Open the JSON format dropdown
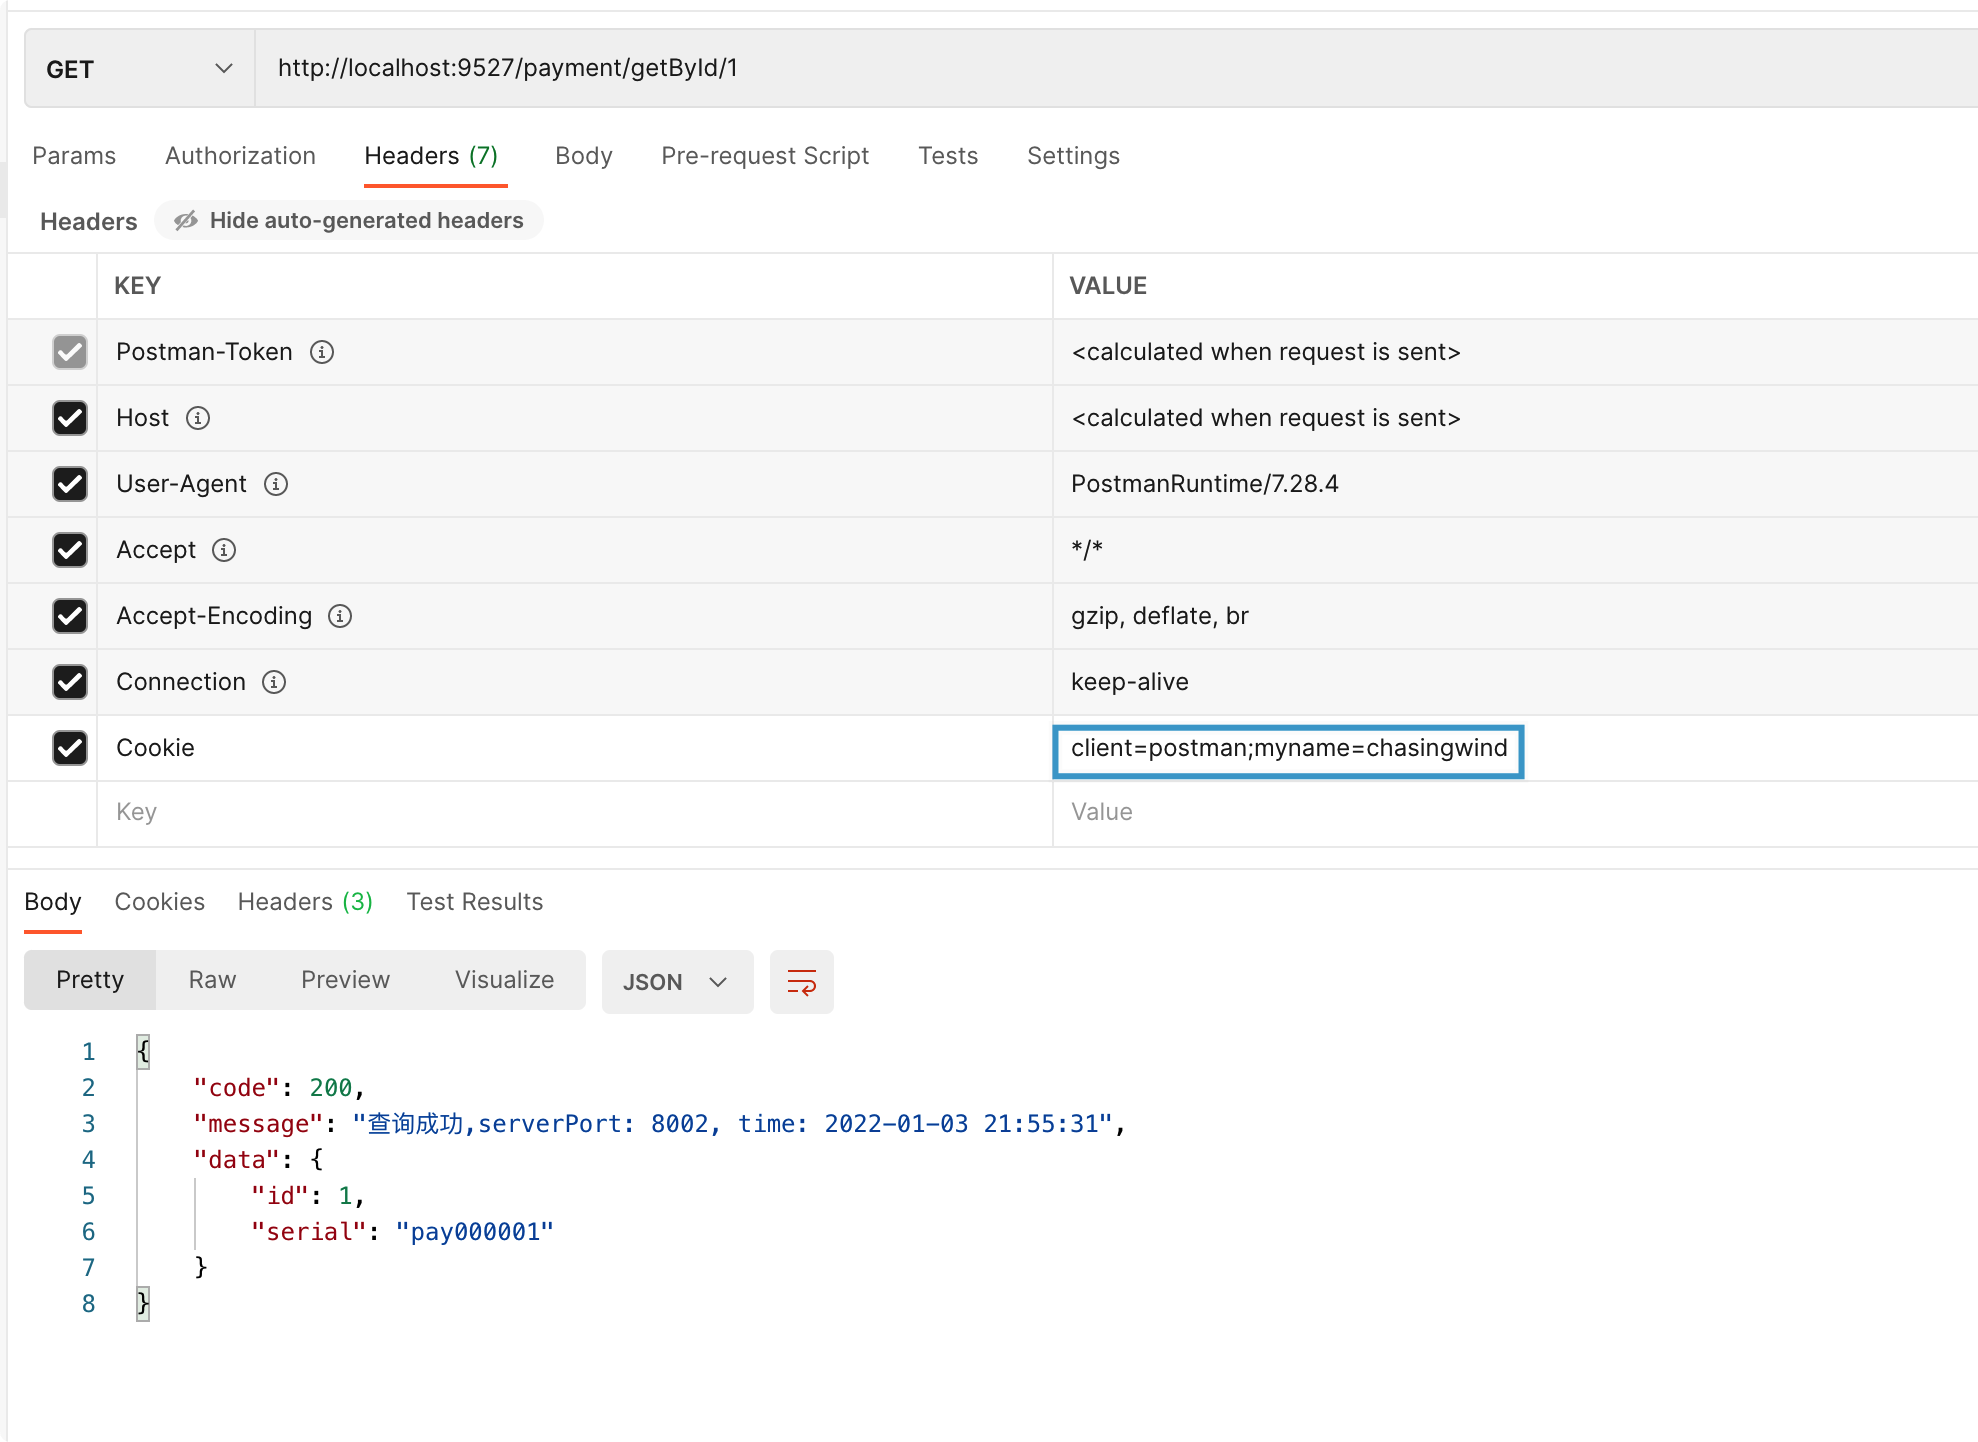 (x=676, y=982)
